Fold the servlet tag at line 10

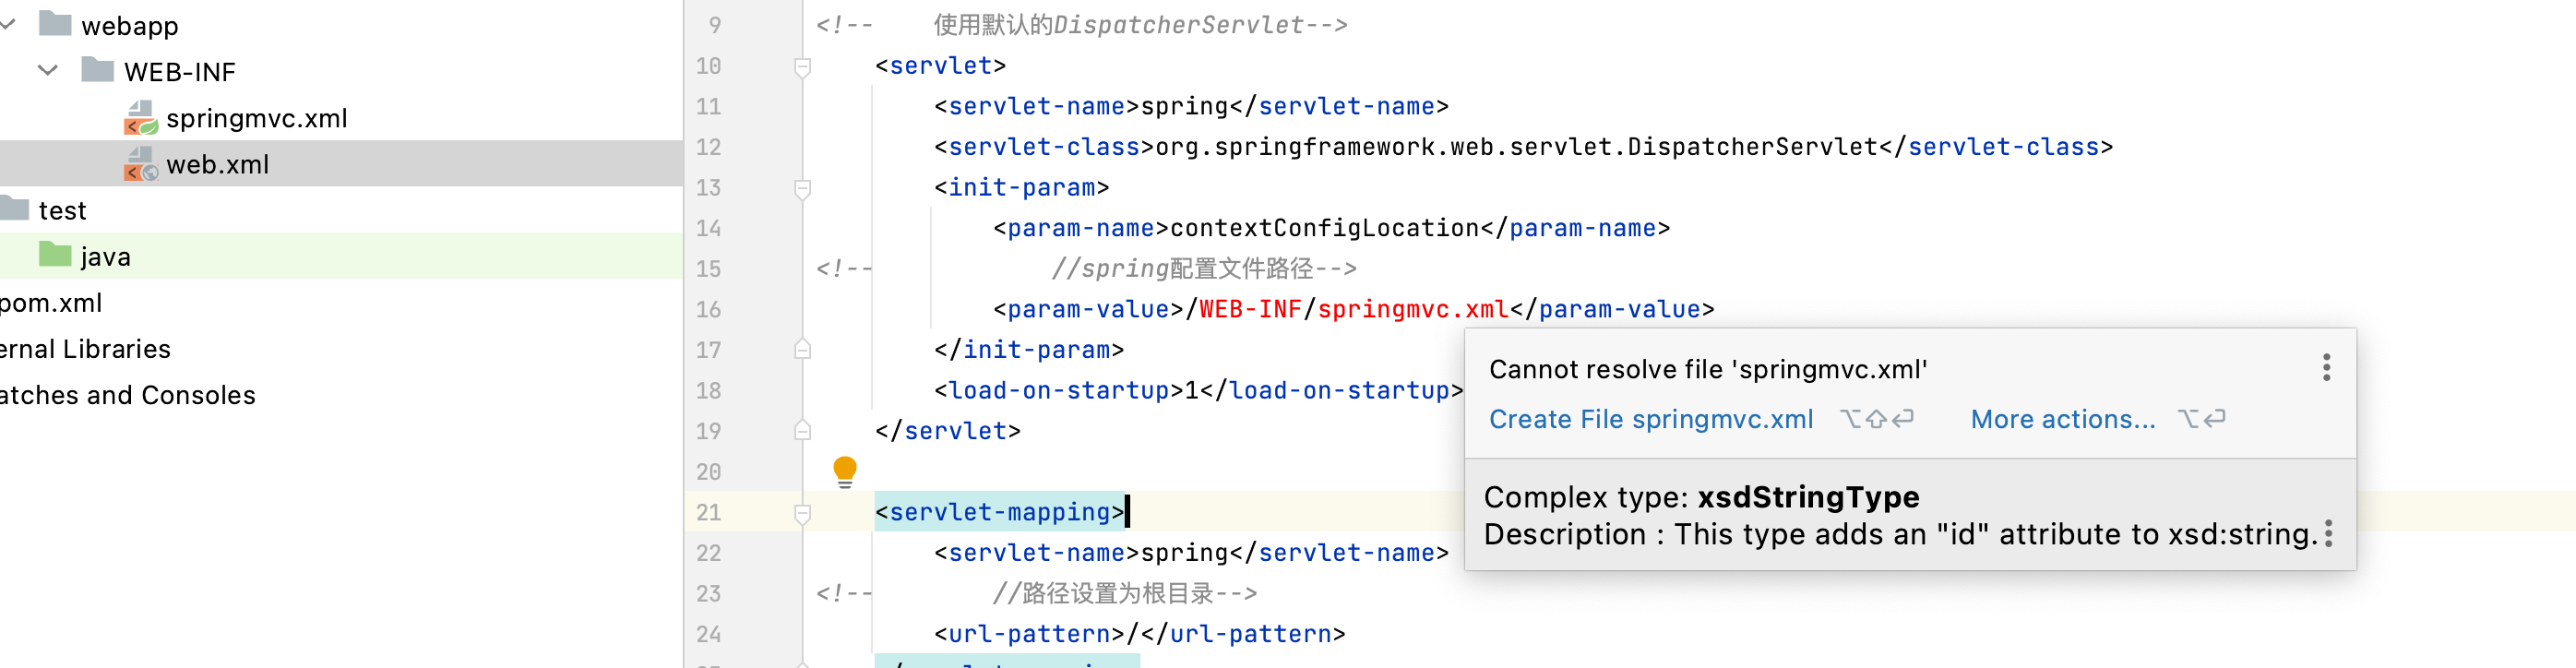point(802,67)
